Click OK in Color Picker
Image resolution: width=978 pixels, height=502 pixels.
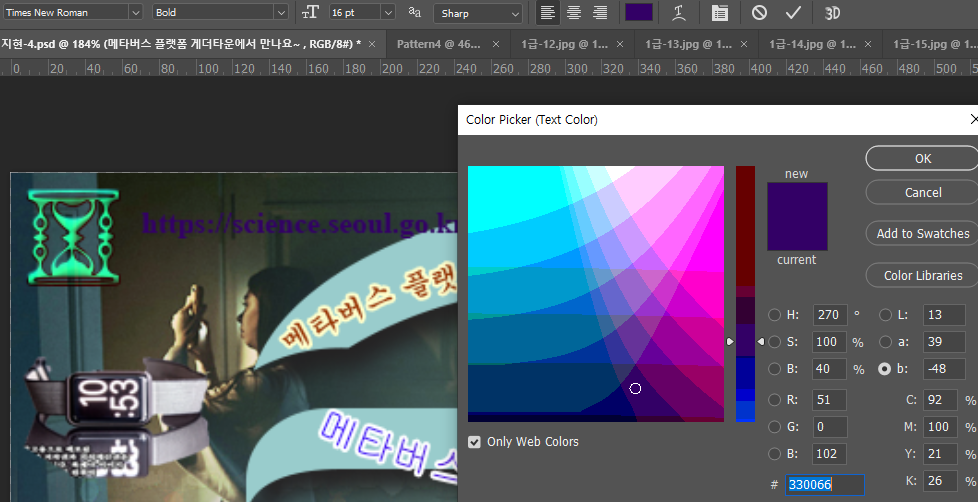click(x=922, y=158)
